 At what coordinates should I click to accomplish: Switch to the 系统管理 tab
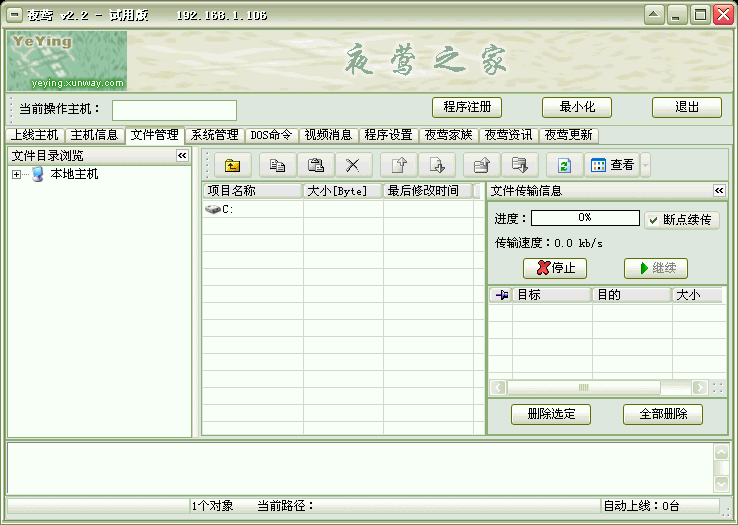click(215, 135)
